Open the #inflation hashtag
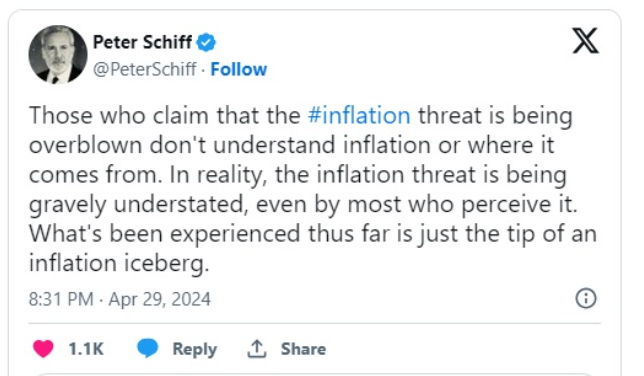644x376 pixels. (359, 115)
